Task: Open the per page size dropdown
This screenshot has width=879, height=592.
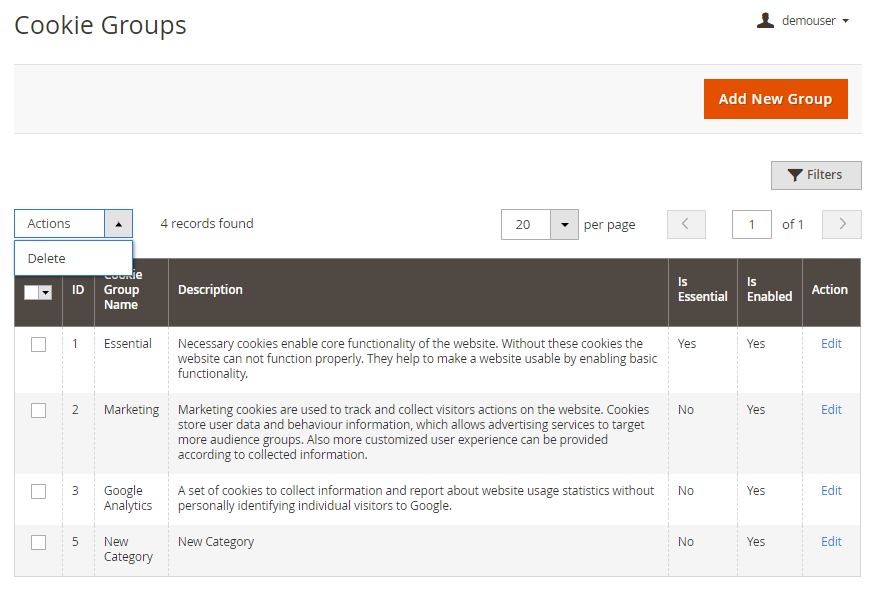Action: [x=565, y=224]
